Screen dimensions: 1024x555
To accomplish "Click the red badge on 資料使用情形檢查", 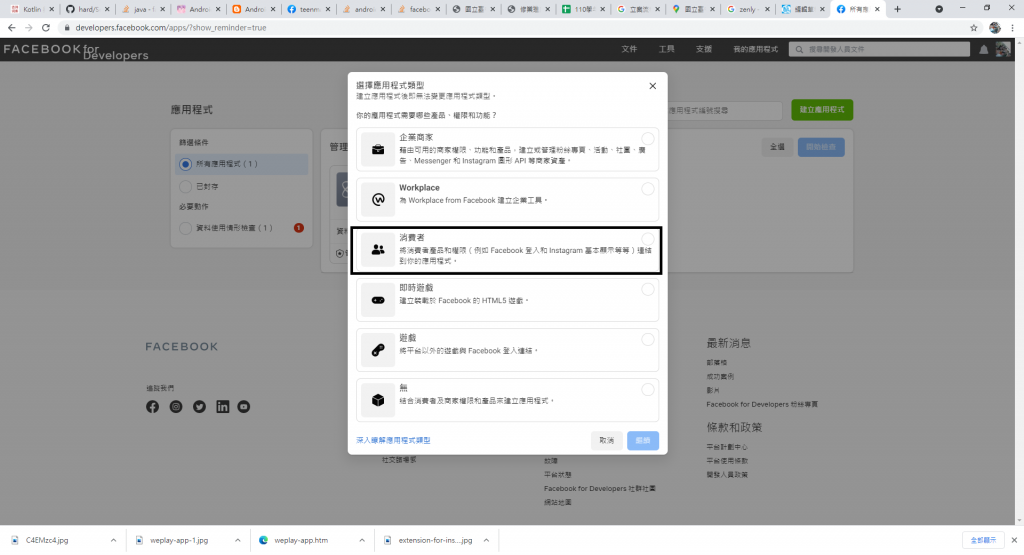I will [x=298, y=228].
